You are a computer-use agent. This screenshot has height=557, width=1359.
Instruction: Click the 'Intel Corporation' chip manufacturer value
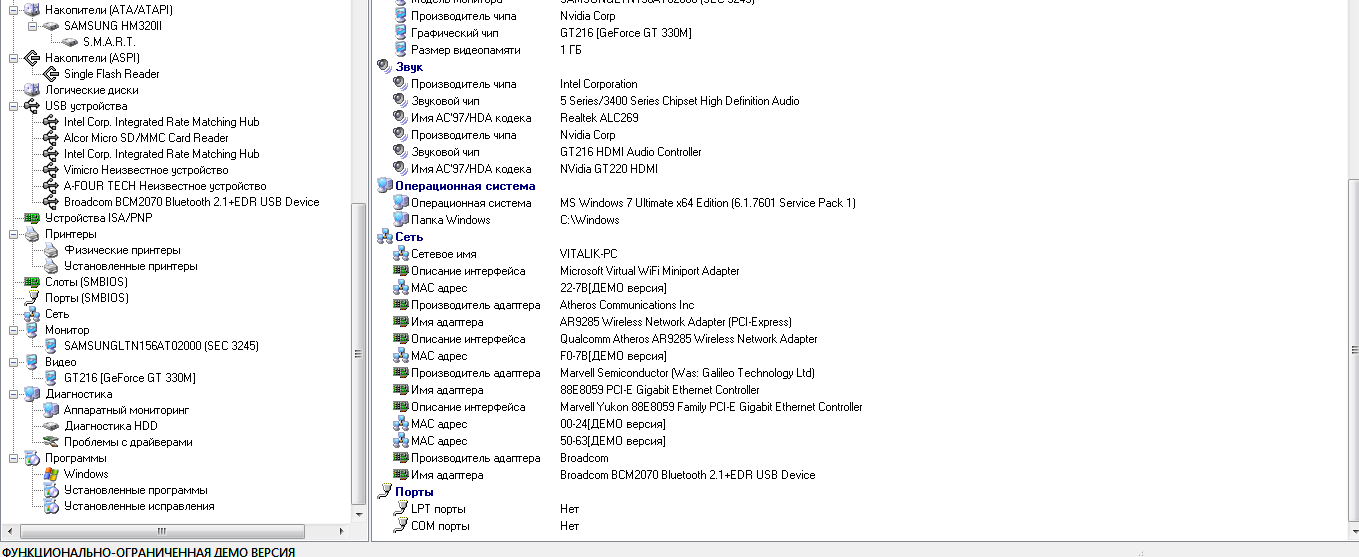point(599,84)
